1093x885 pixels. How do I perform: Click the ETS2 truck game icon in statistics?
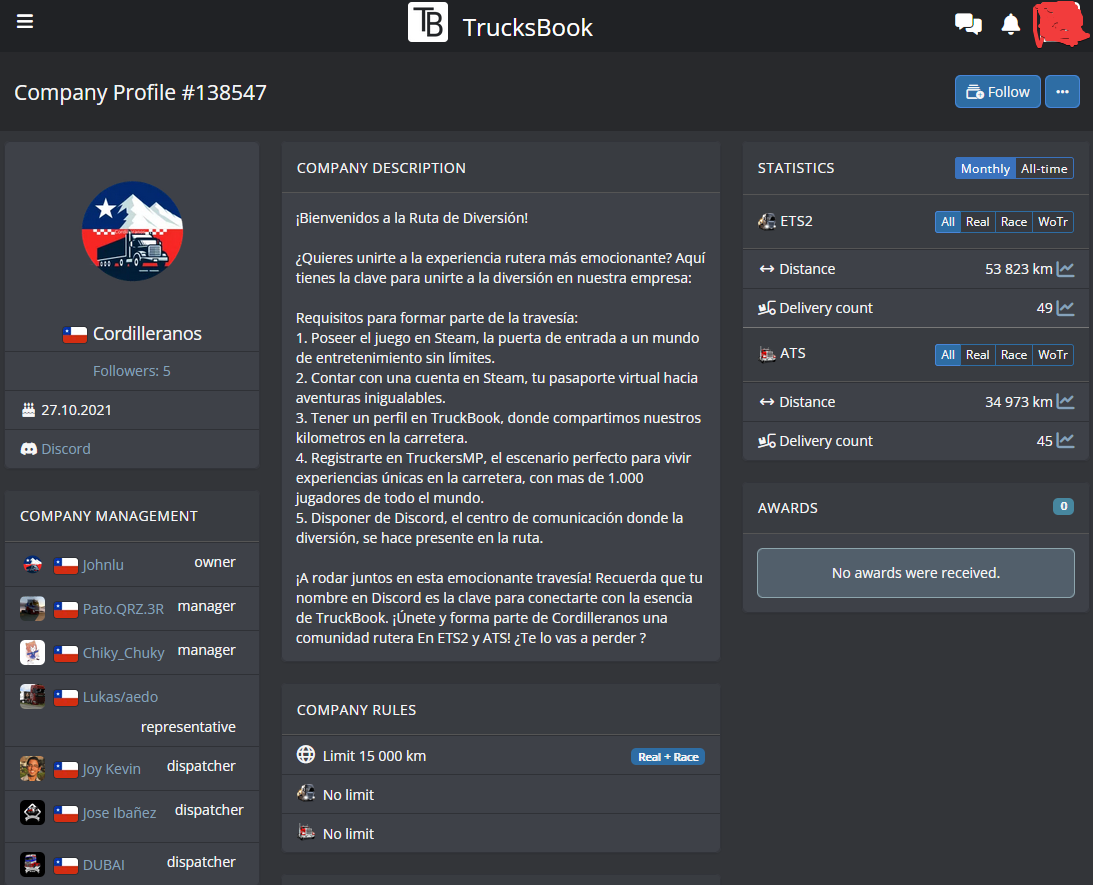coord(767,222)
